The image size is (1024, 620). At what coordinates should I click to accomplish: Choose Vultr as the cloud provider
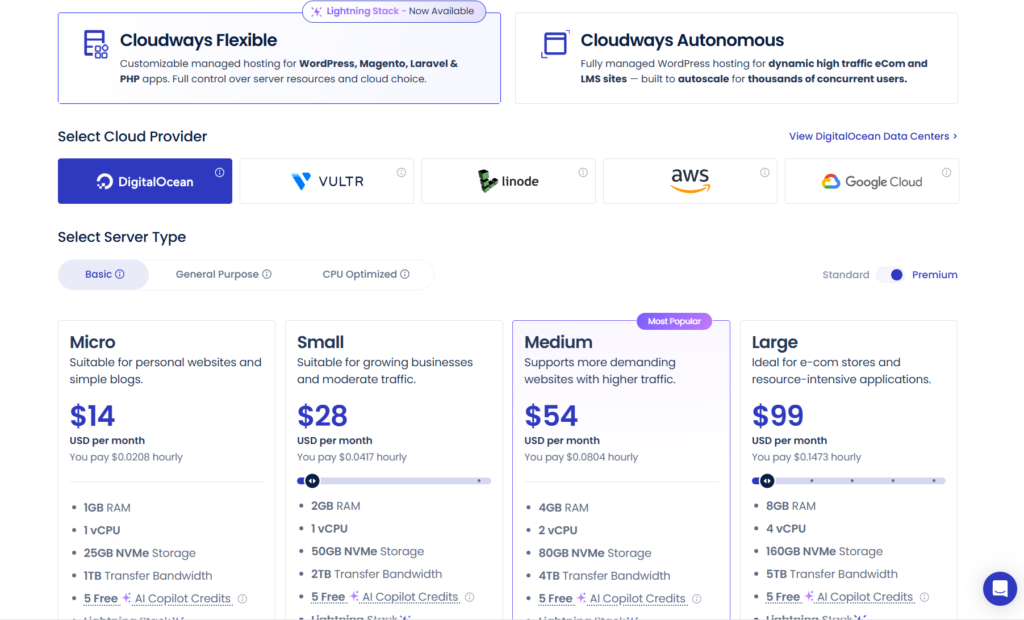[326, 180]
